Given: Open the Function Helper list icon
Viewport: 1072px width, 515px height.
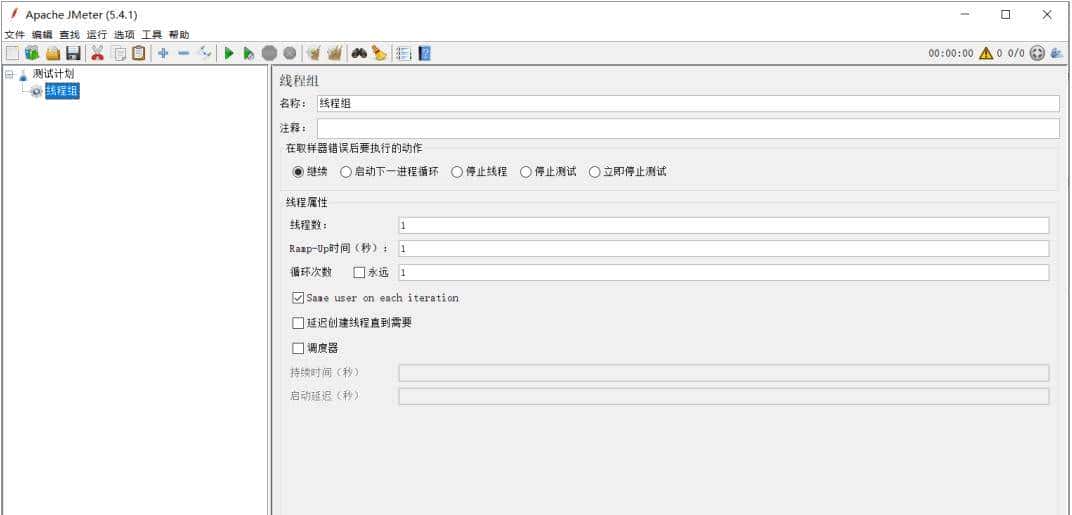Looking at the screenshot, I should click(x=403, y=53).
